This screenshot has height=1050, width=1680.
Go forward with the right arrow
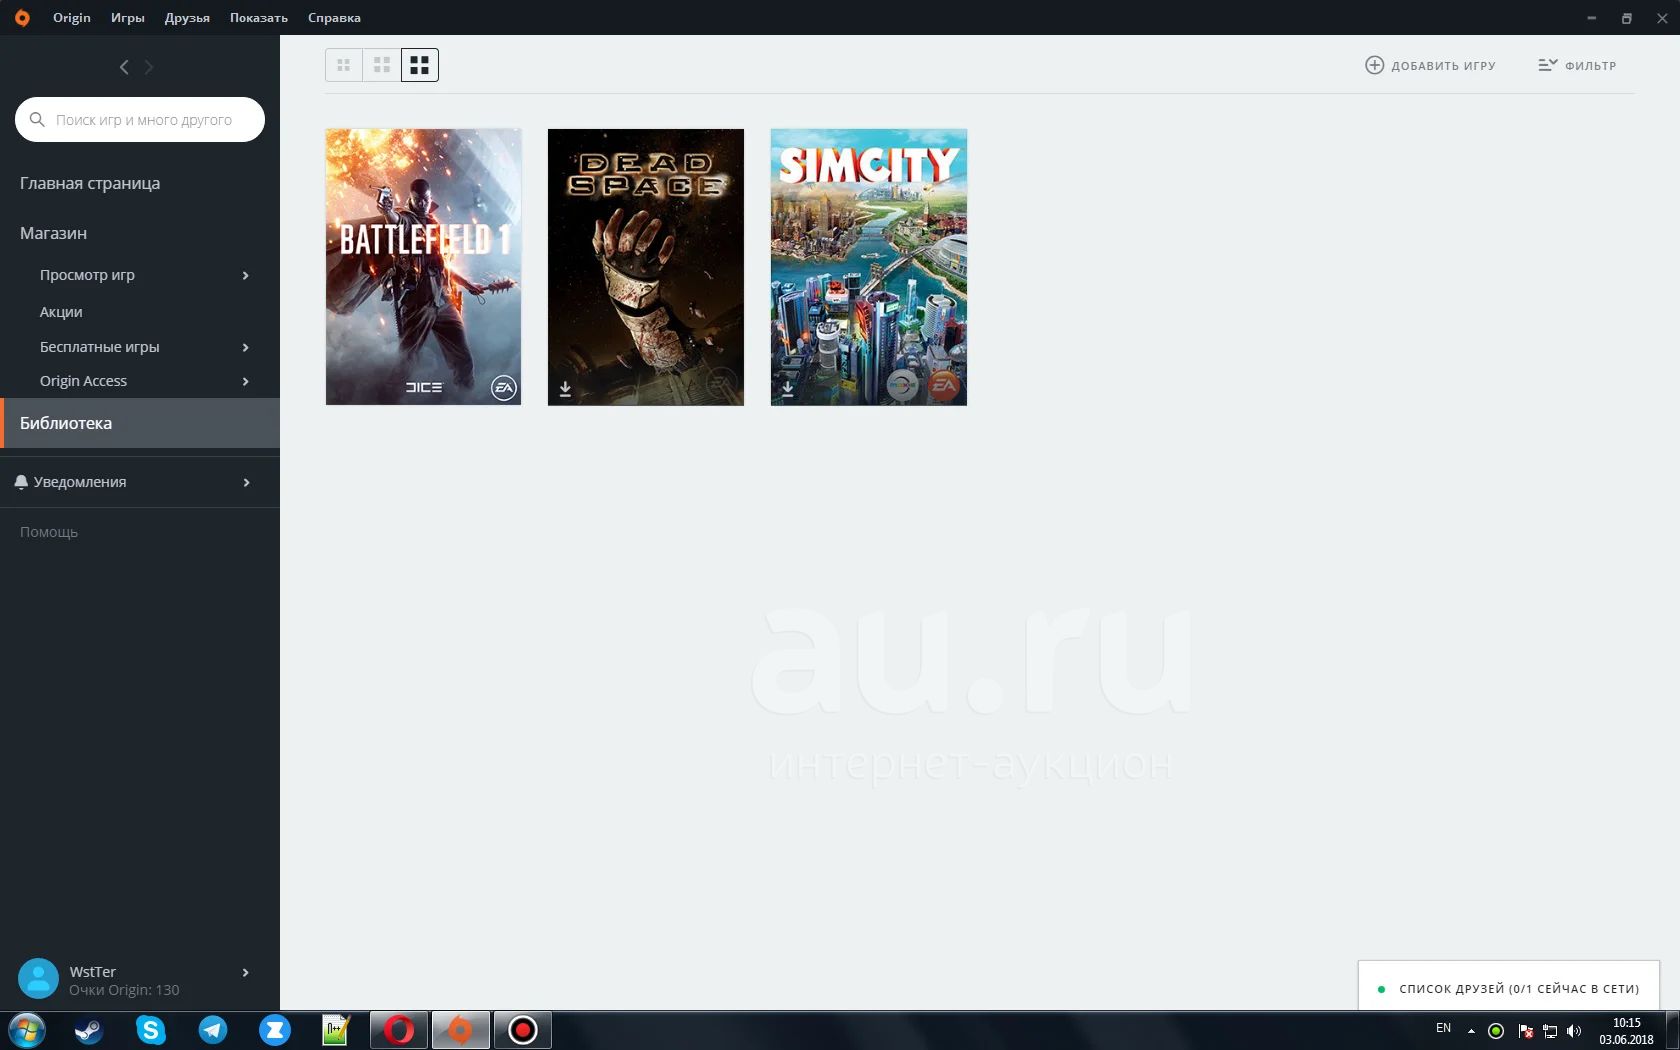tap(149, 67)
